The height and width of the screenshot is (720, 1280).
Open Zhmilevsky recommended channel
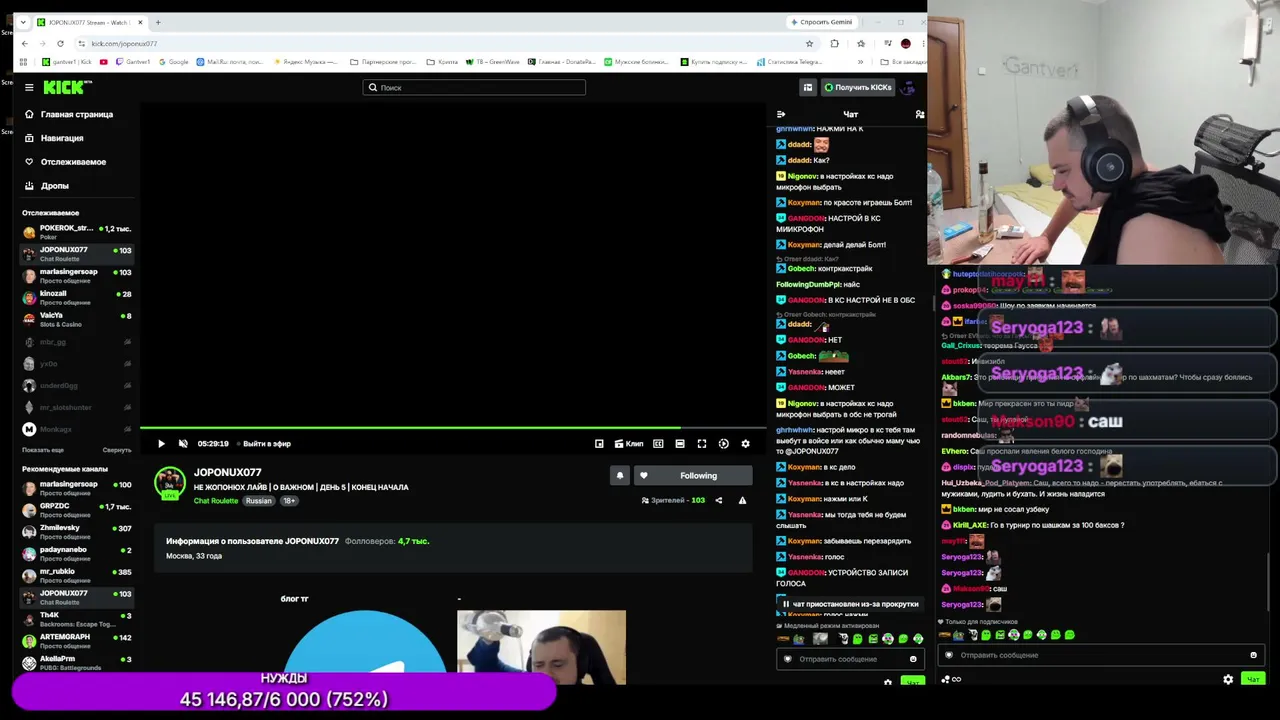pyautogui.click(x=78, y=532)
